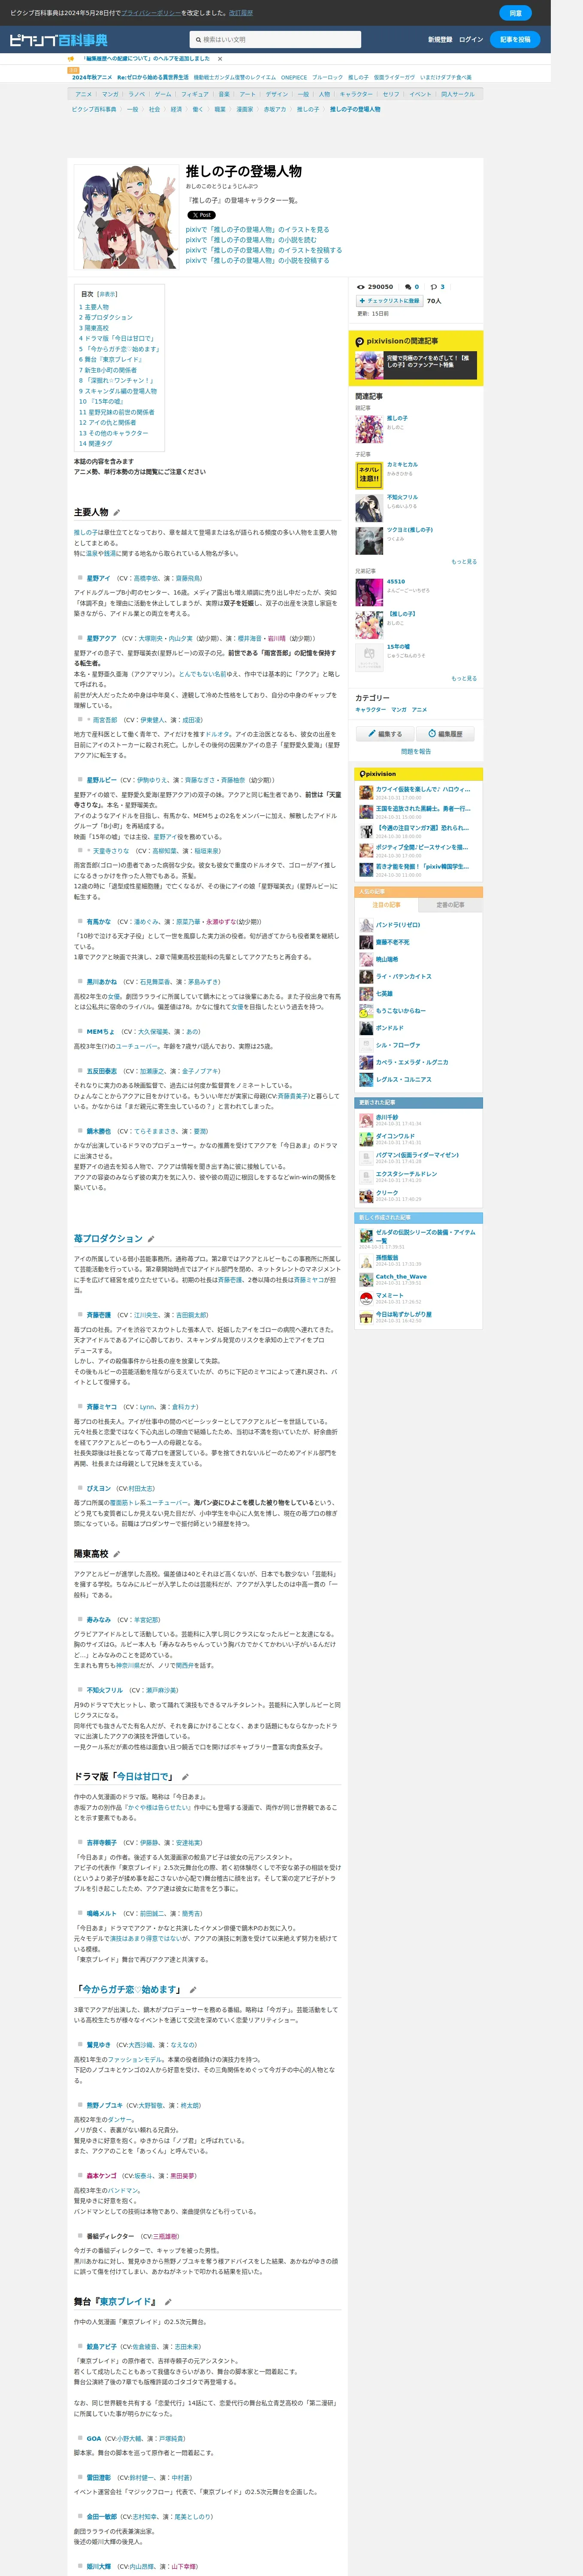Screen dimensions: 583x2576
Task: Click the ピクシブ百科事典 logo
Action: click(59, 40)
